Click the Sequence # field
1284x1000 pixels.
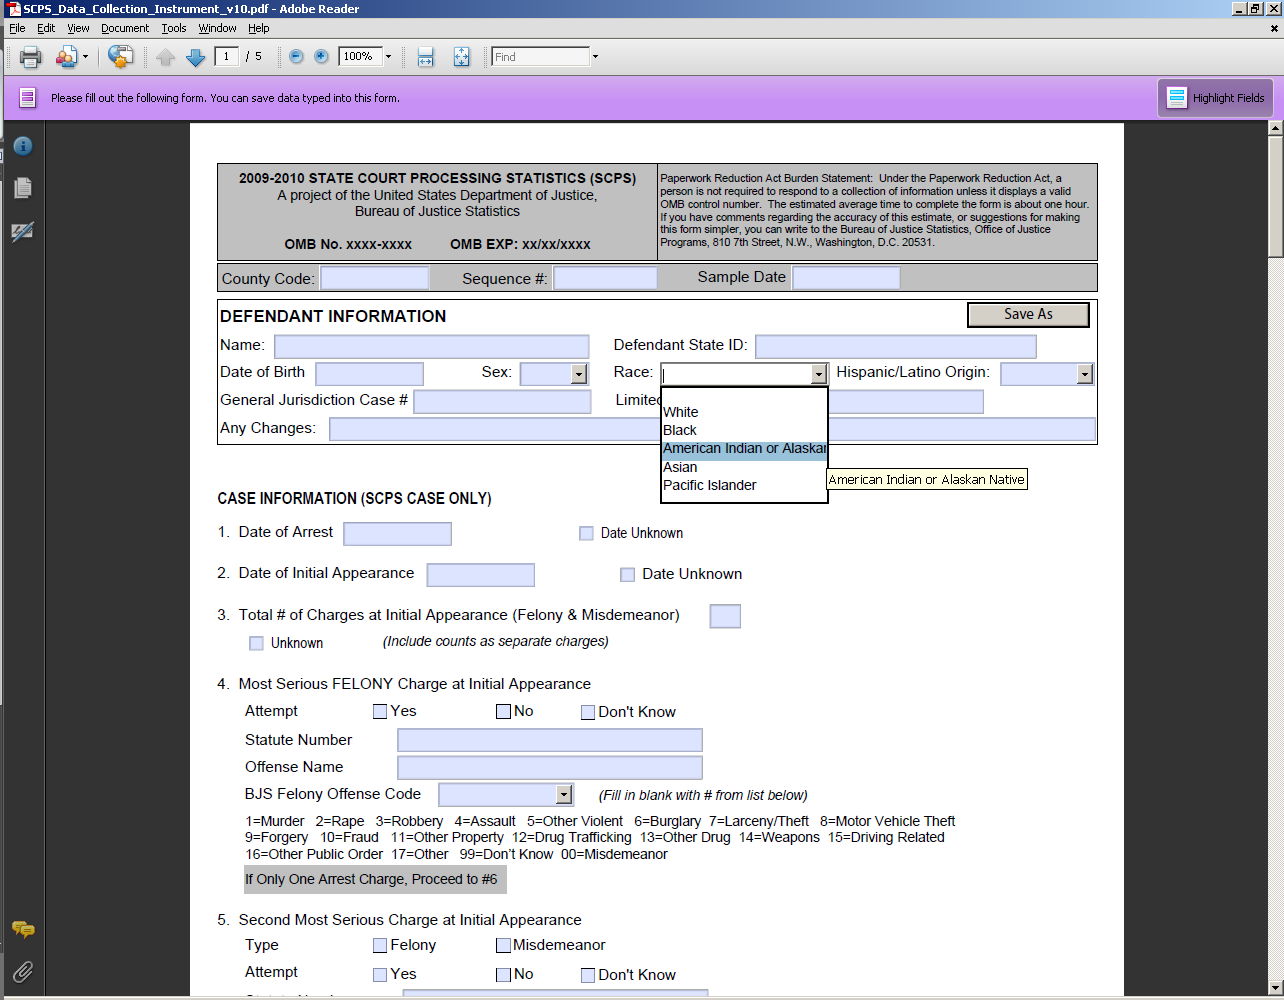pos(606,278)
